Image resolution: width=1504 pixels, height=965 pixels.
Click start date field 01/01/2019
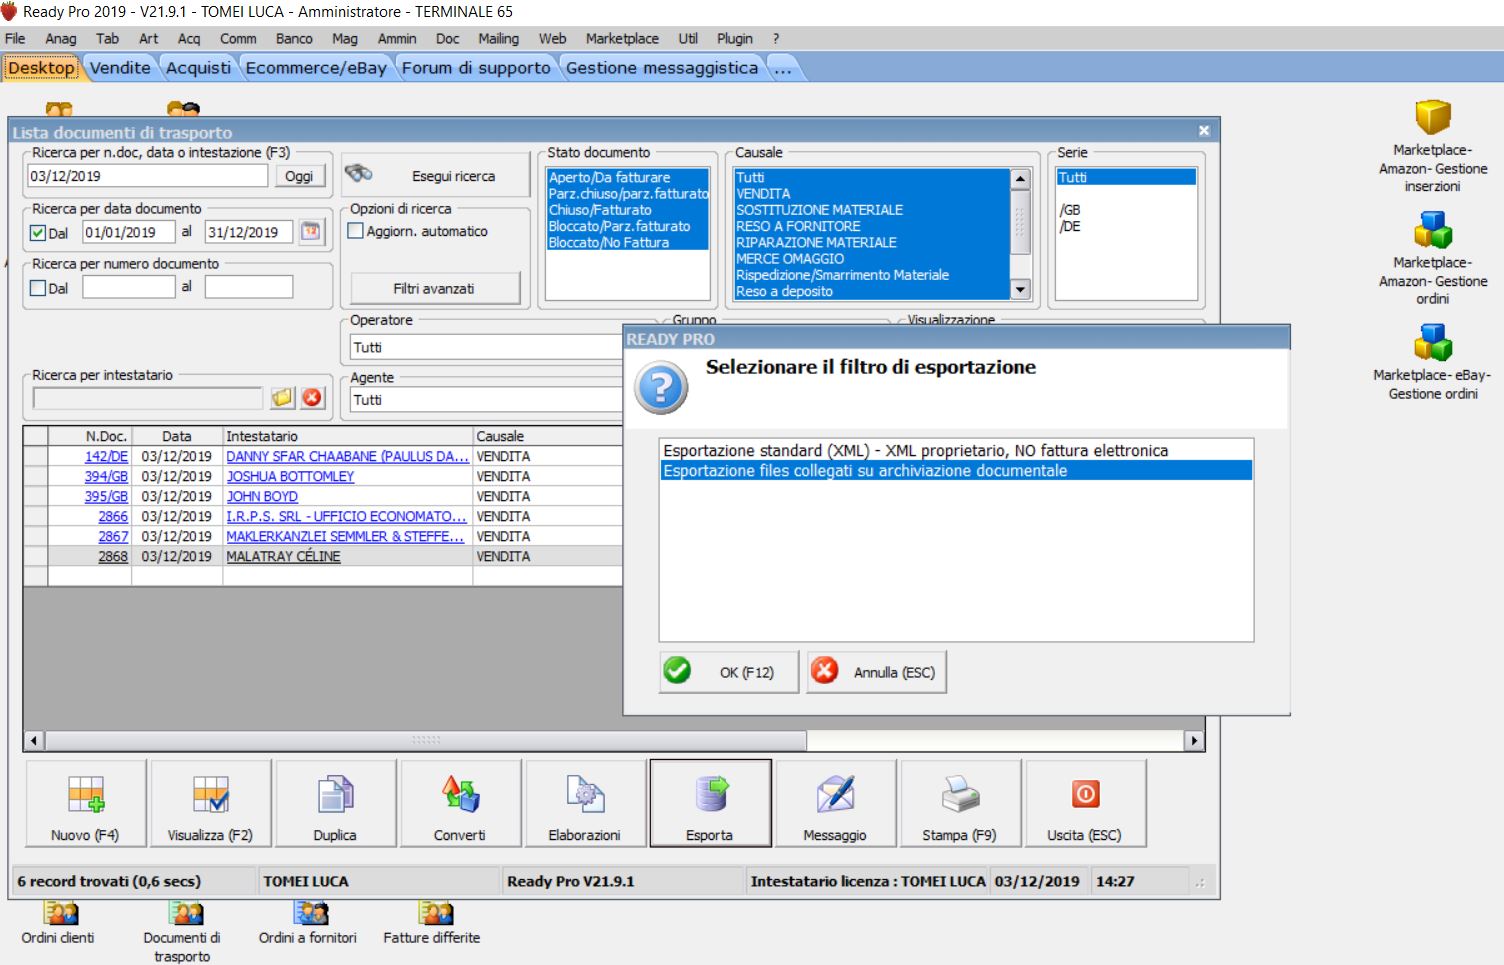[129, 232]
